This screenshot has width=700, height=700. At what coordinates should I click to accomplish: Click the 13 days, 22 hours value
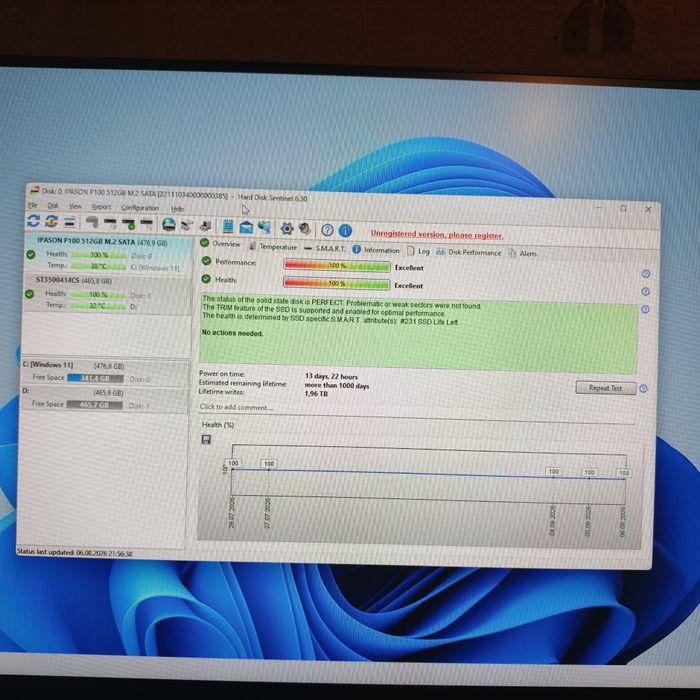pos(331,376)
